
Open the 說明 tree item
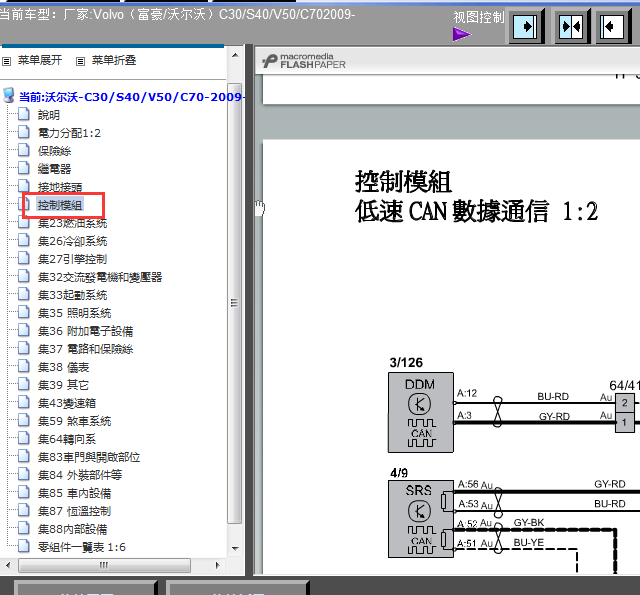point(49,115)
